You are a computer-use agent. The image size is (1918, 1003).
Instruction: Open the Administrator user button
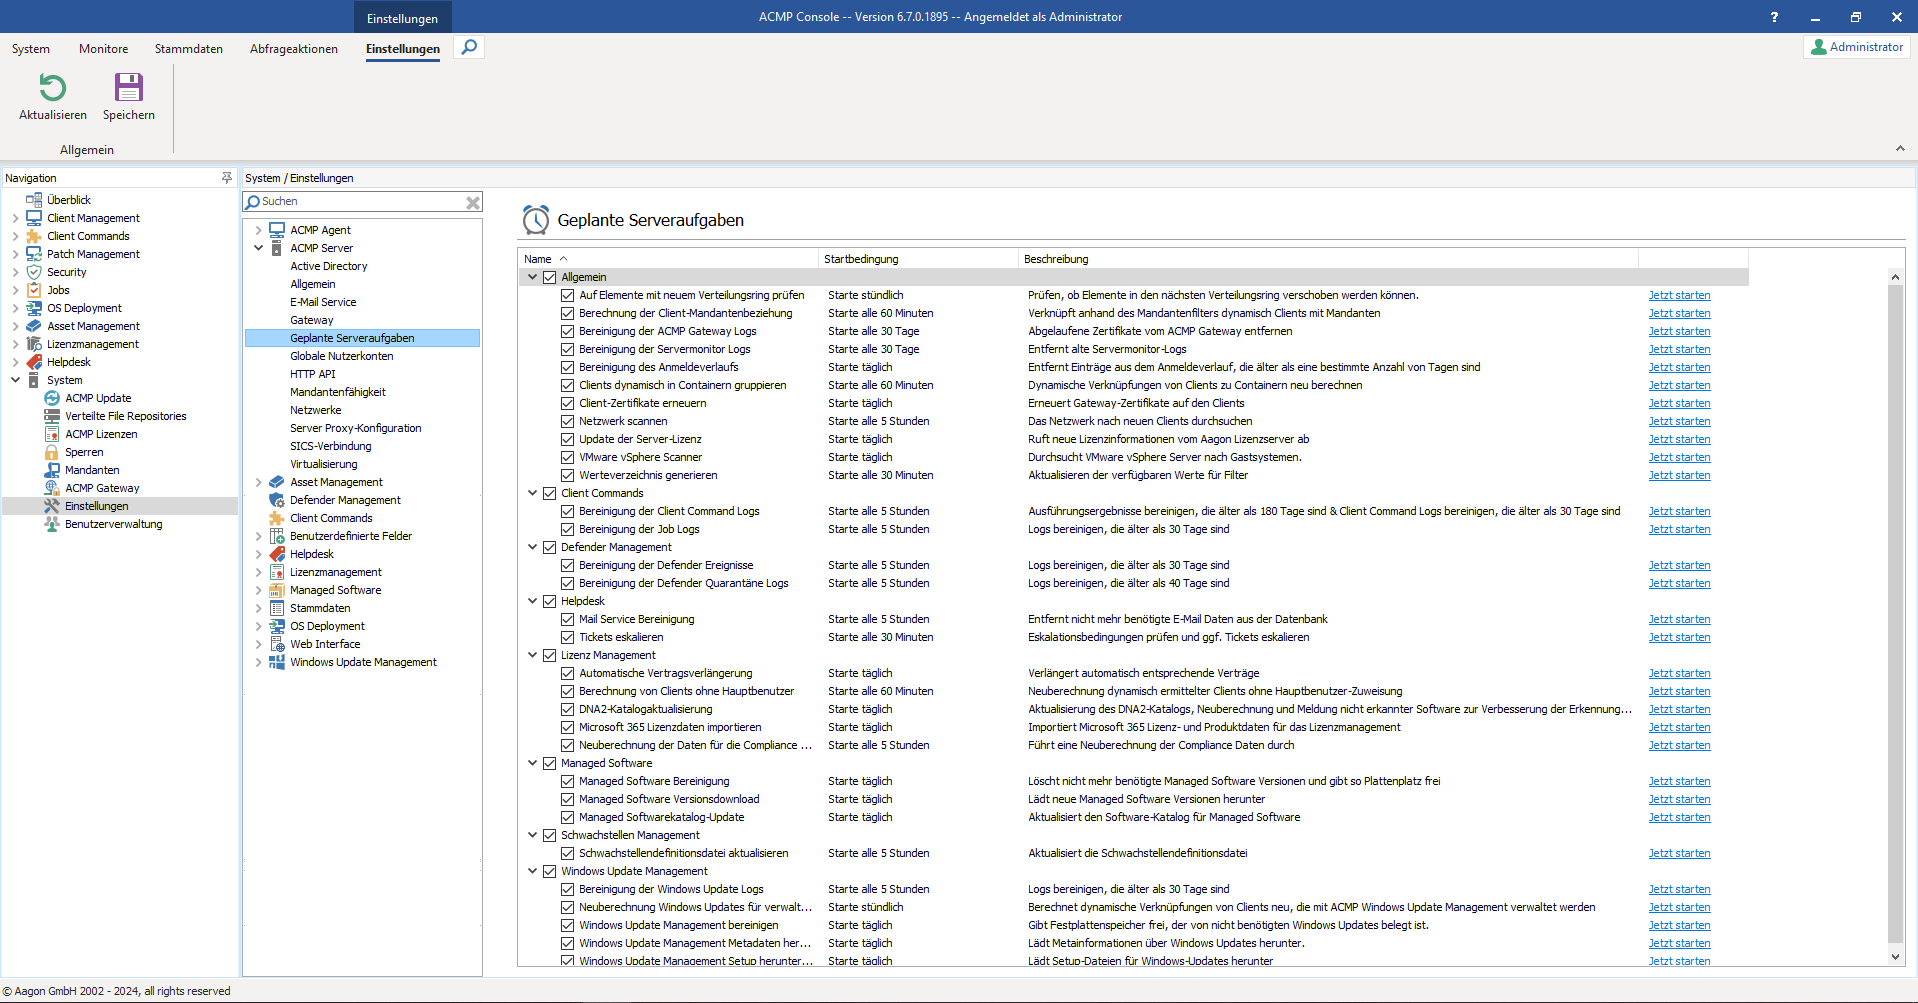(1857, 47)
